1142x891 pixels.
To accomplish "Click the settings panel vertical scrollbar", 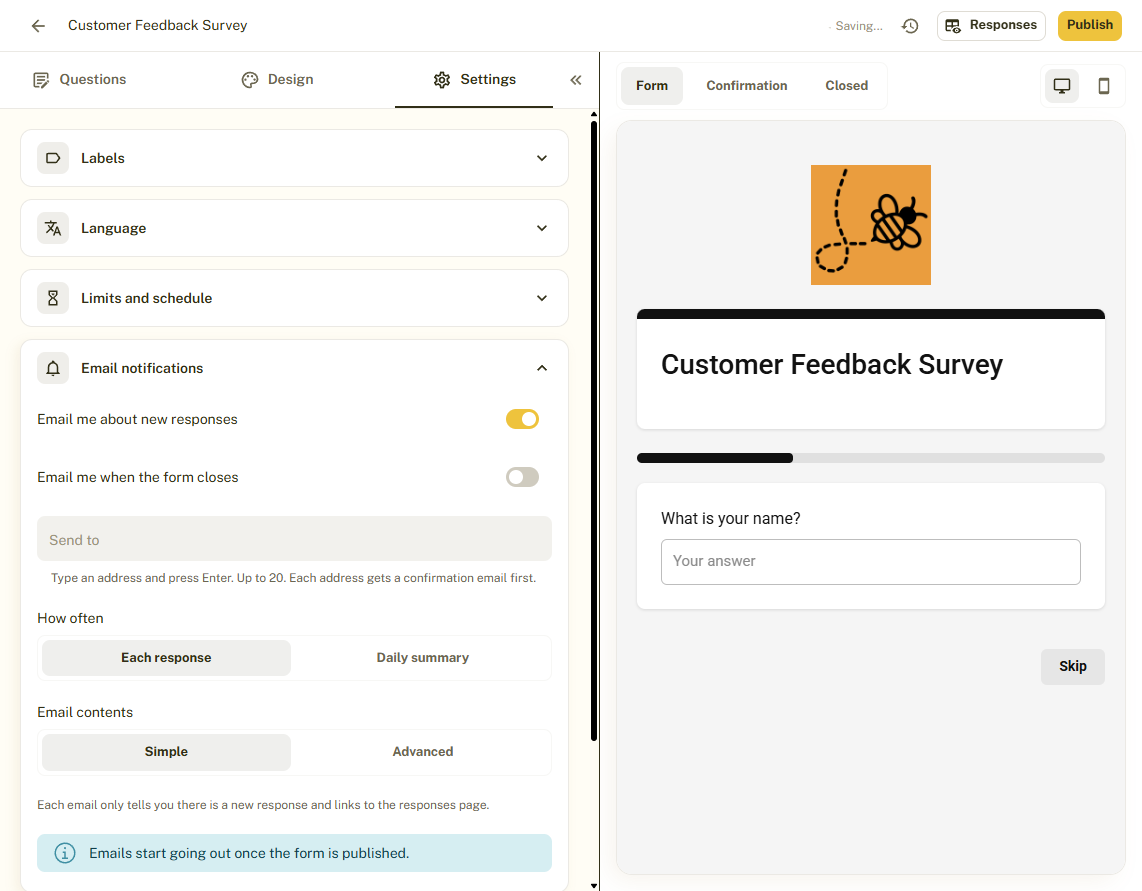I will point(594,430).
